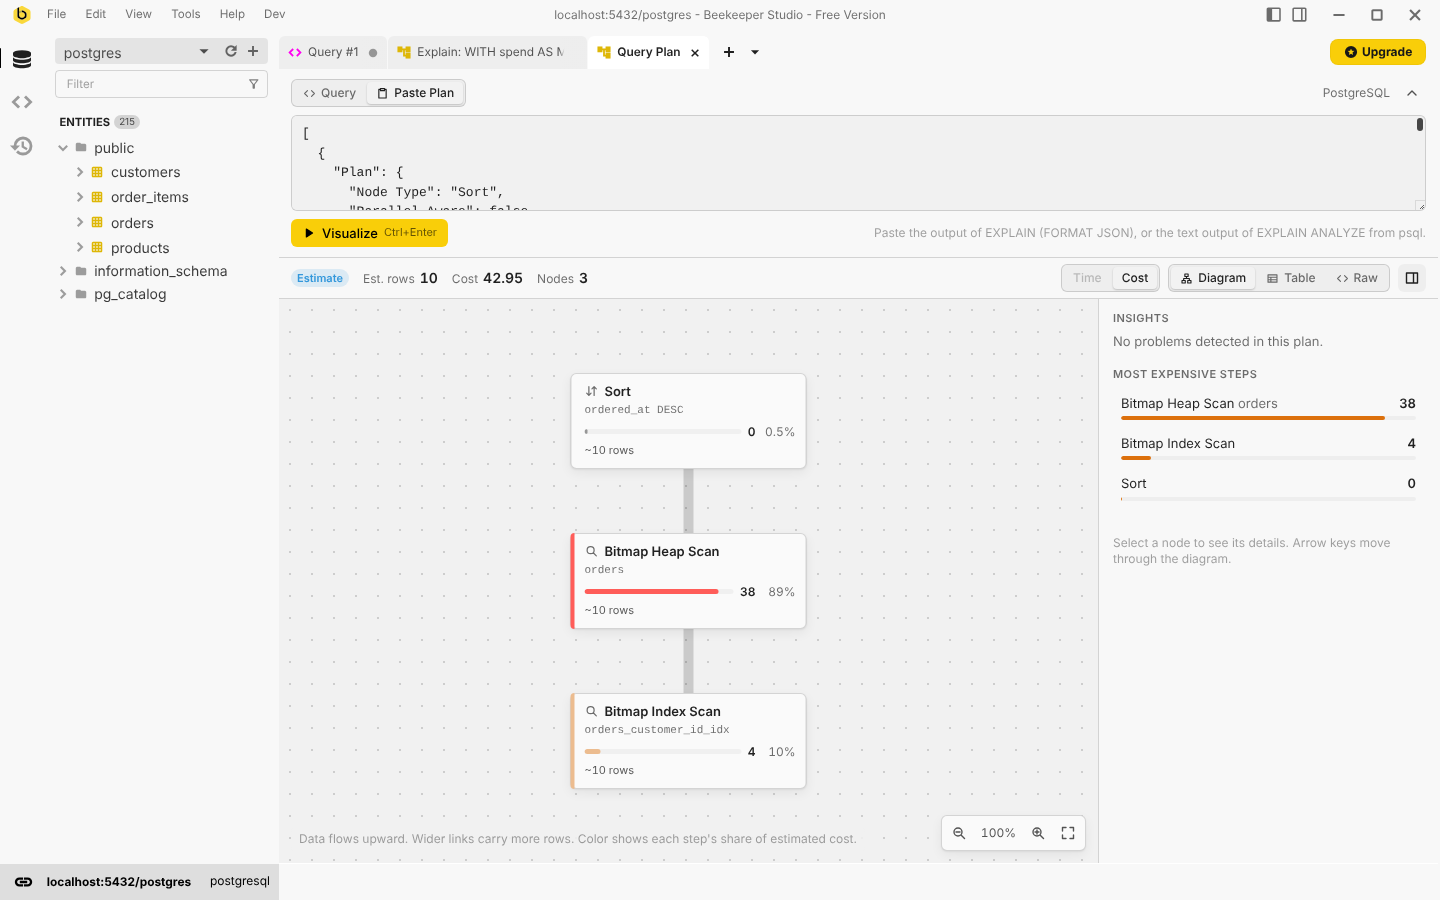Open the File menu

click(x=57, y=14)
